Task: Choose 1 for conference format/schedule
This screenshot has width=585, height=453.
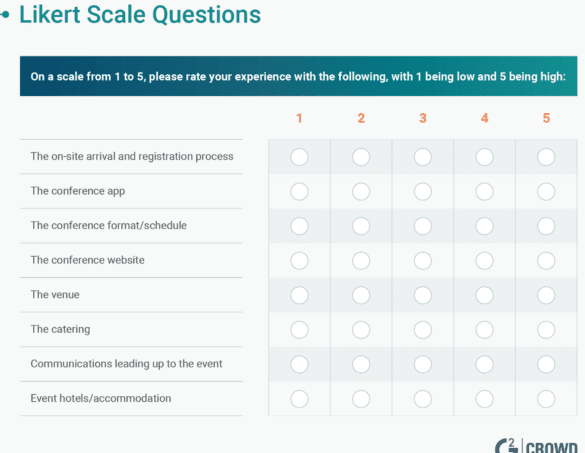Action: point(299,226)
